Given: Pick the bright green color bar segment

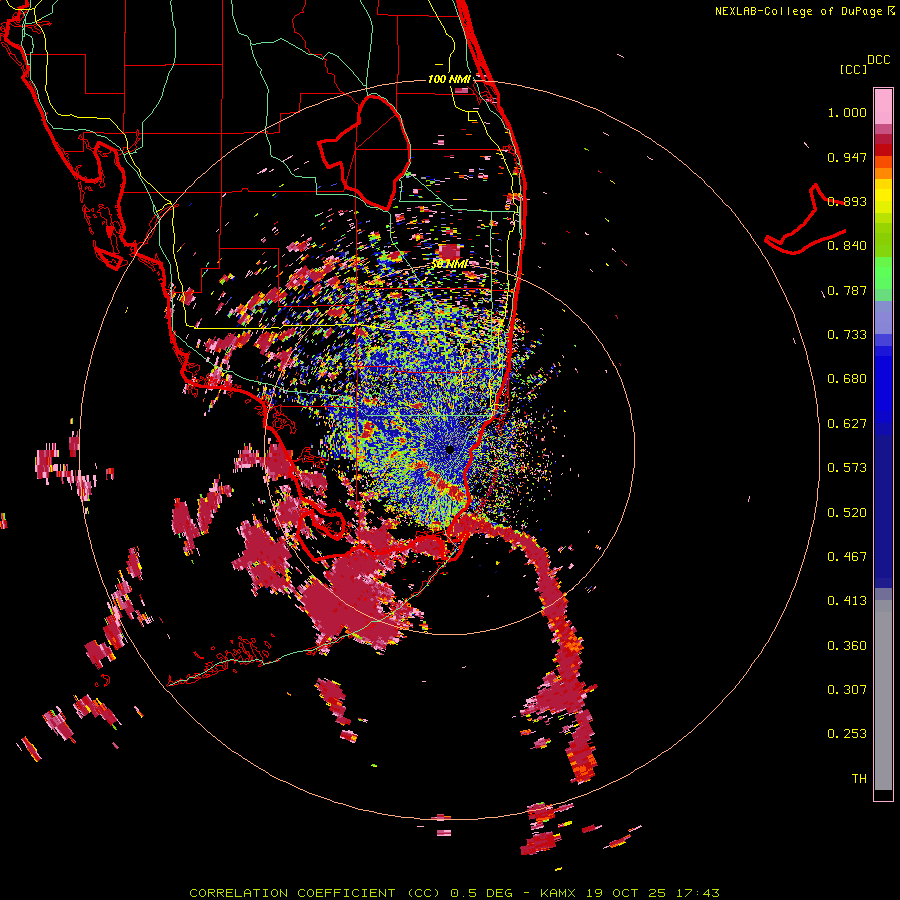Looking at the screenshot, I should (883, 273).
